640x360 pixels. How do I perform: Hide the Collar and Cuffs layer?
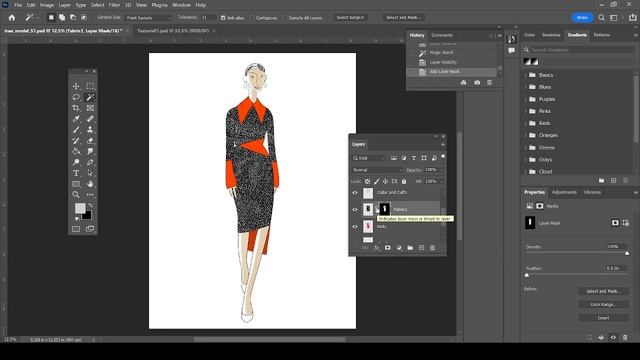tap(355, 193)
